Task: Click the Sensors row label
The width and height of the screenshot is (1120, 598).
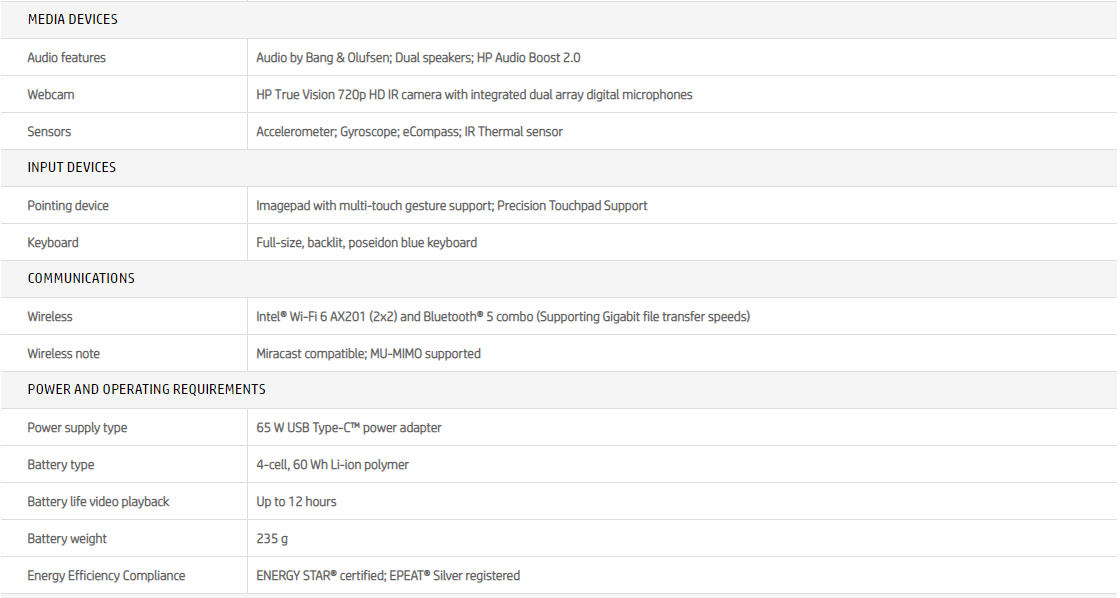Action: click(x=49, y=132)
